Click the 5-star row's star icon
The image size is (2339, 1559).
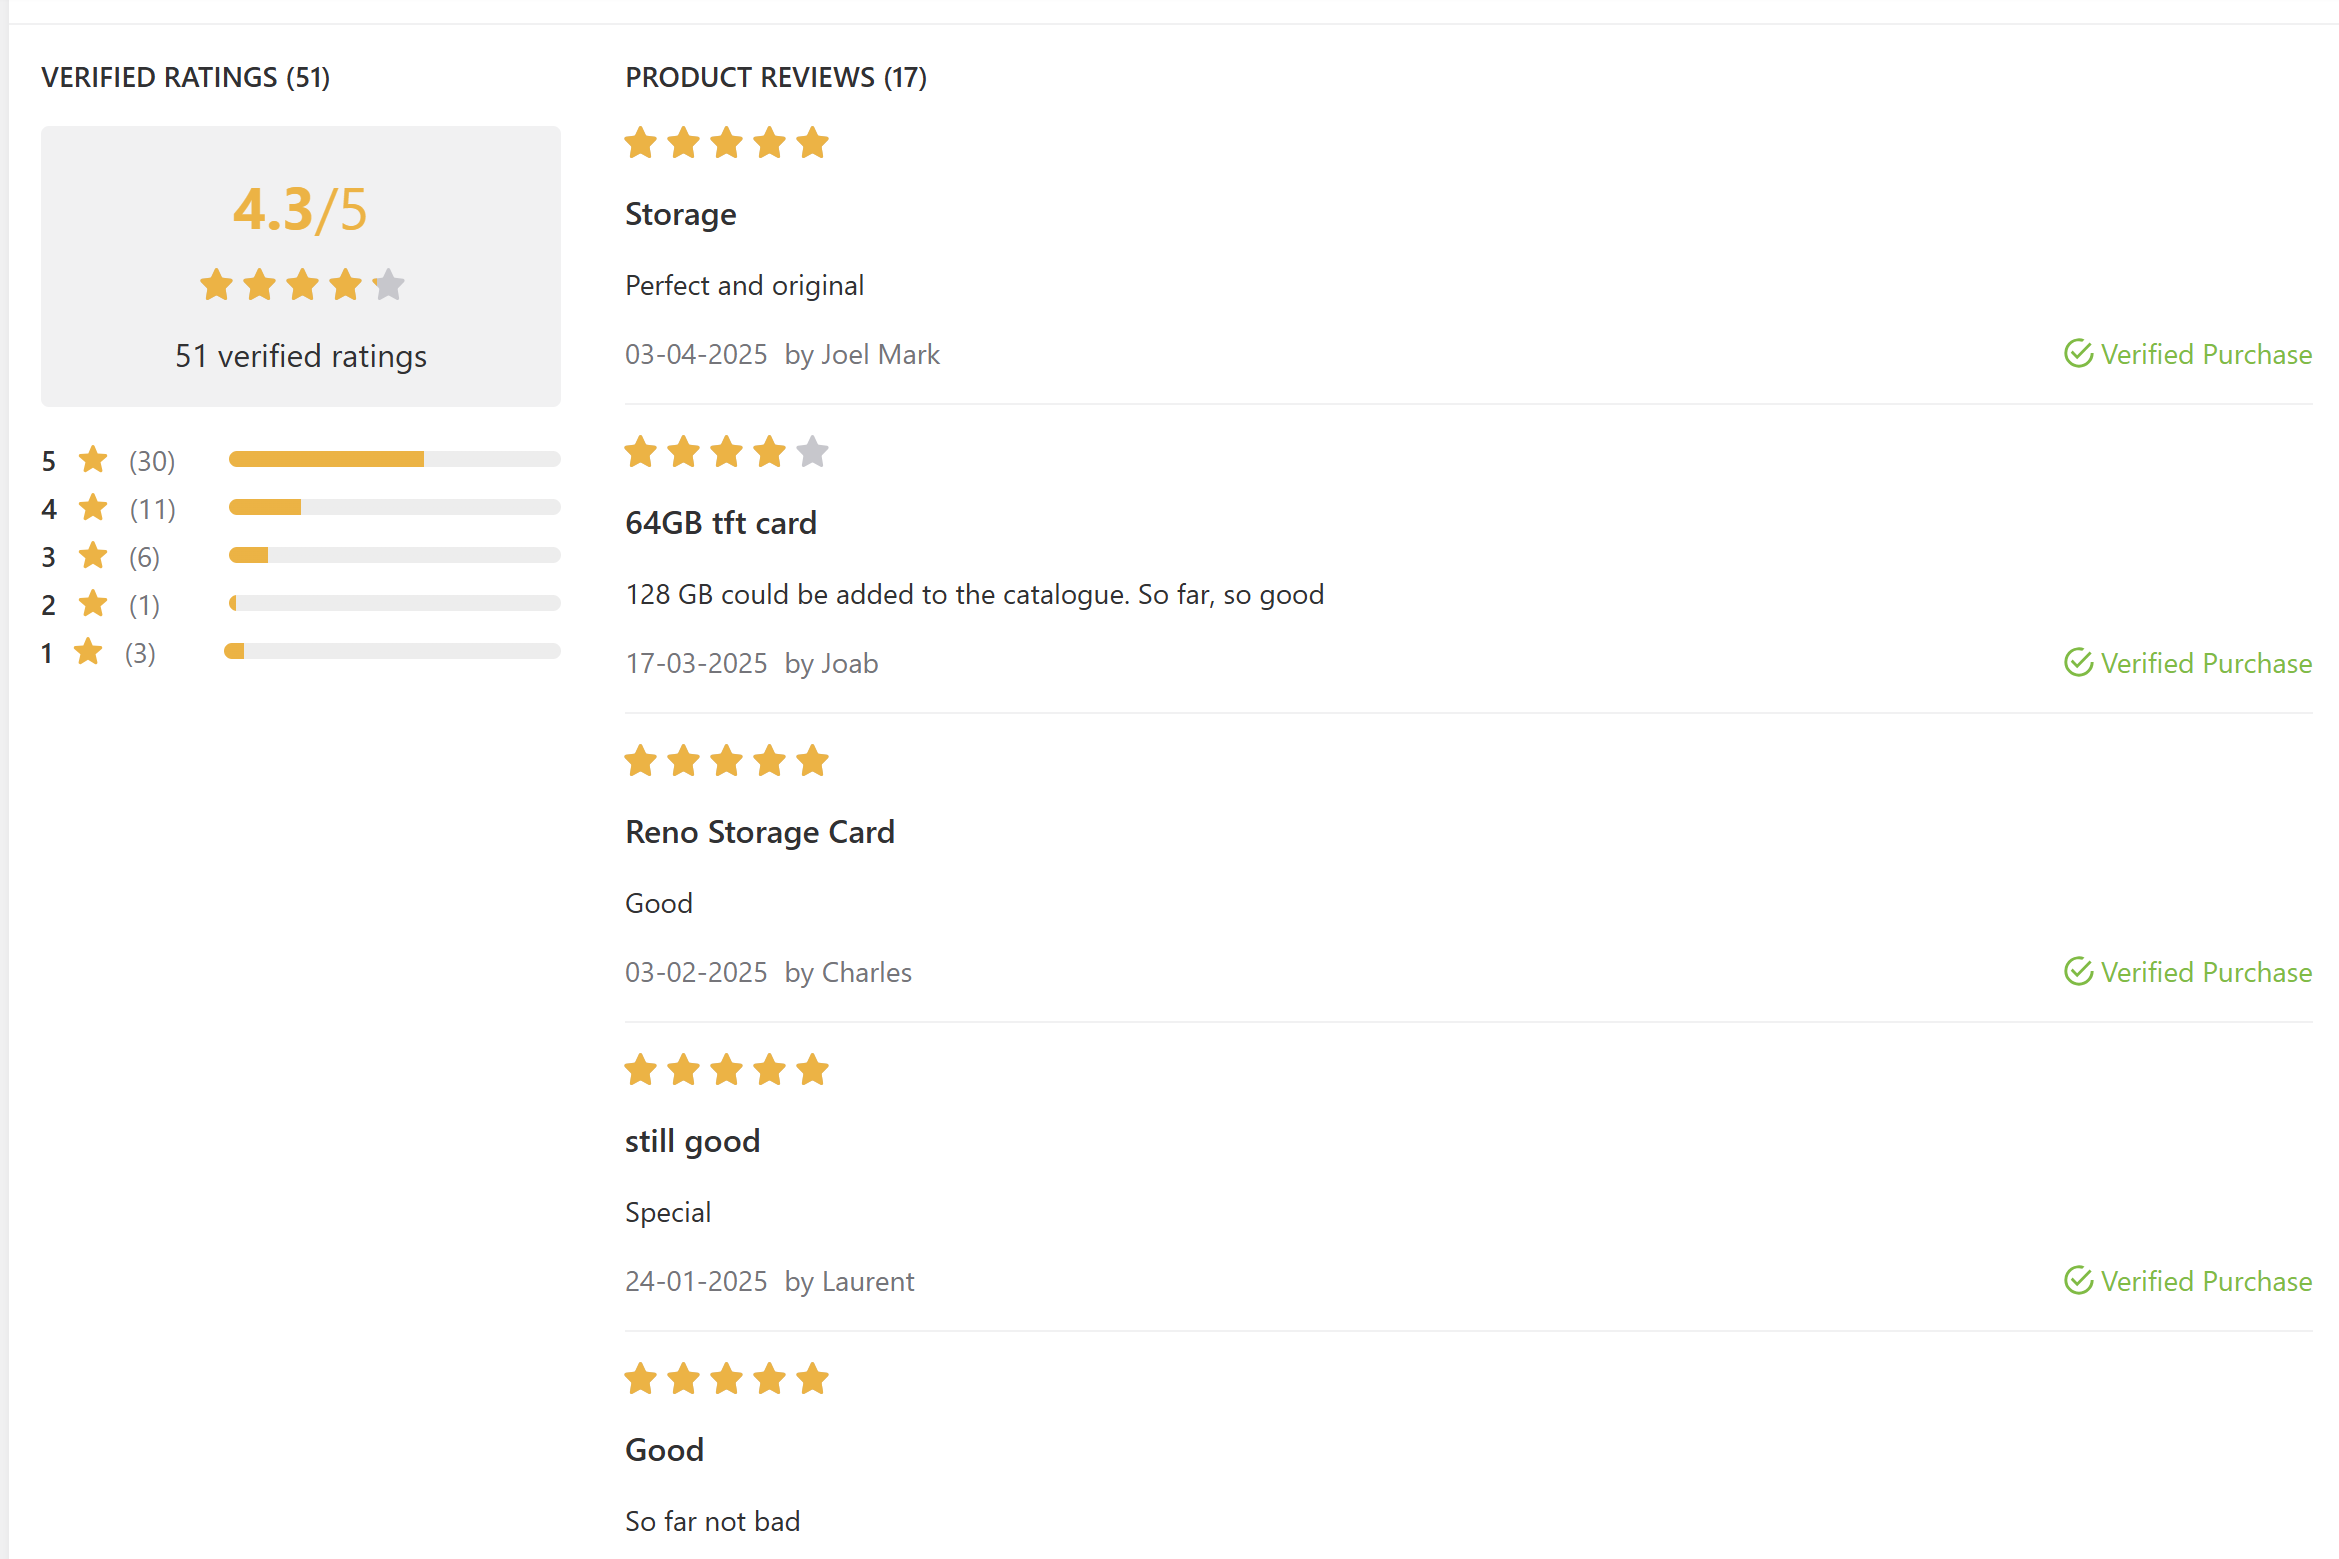(x=93, y=460)
